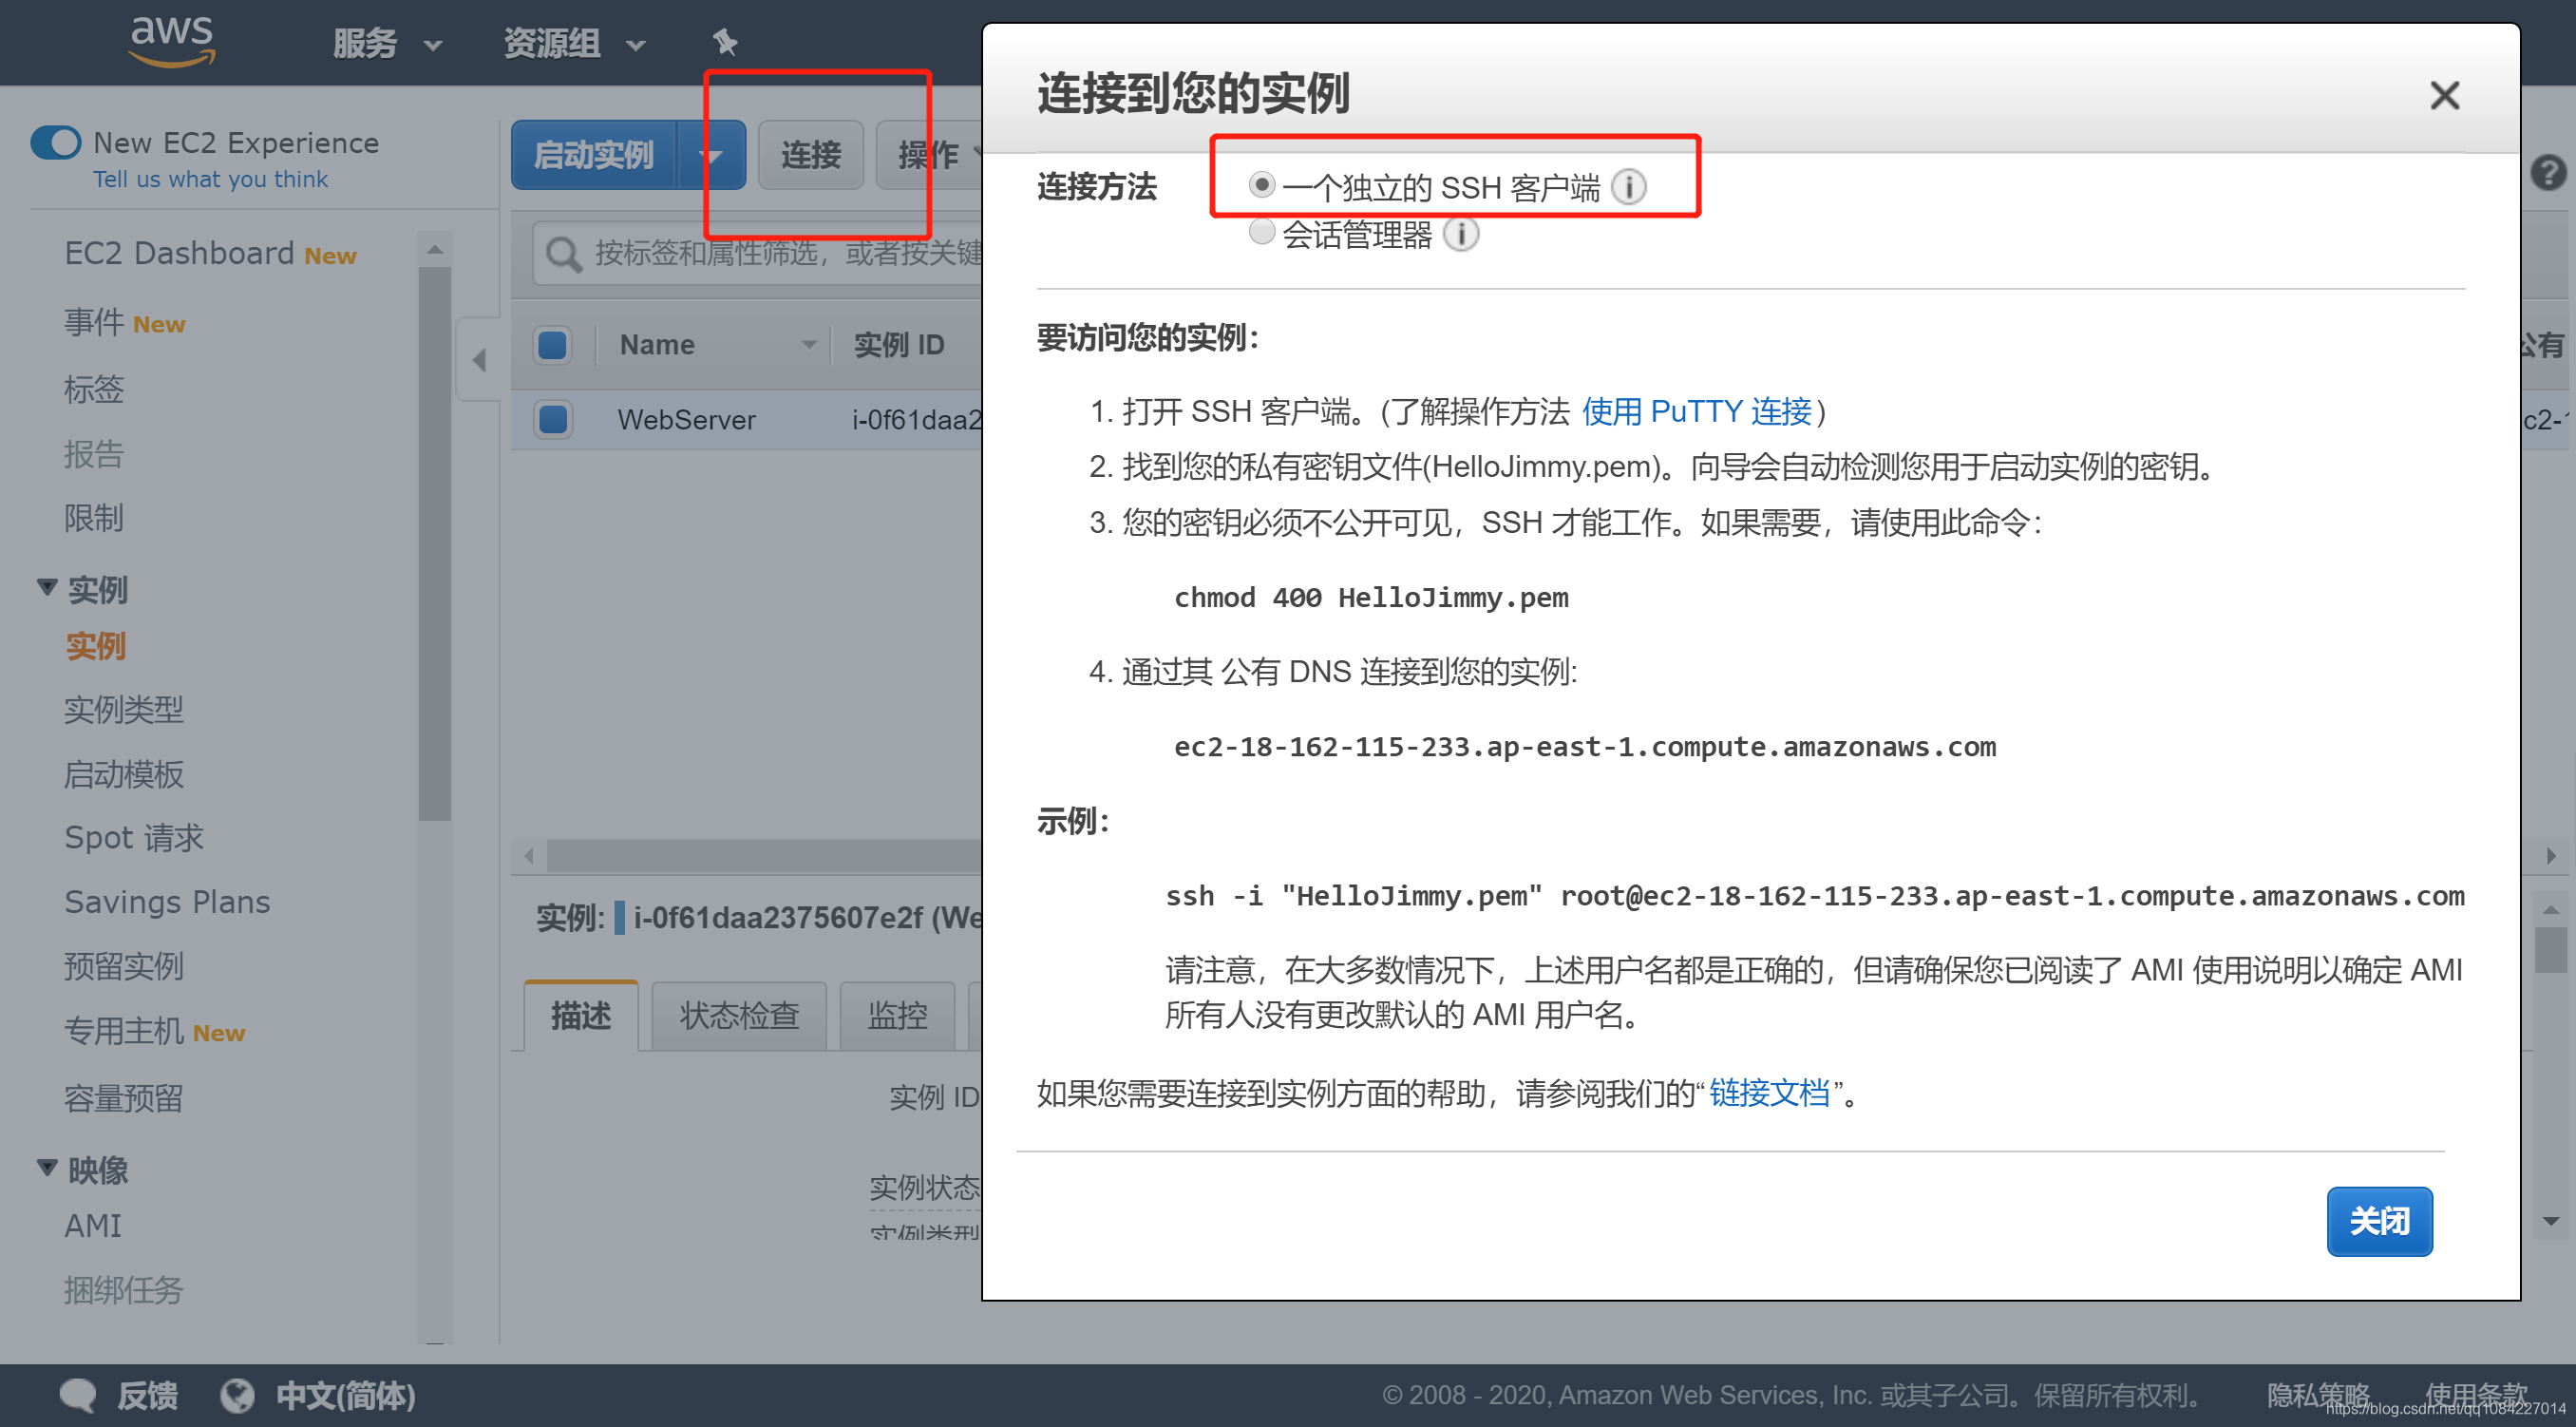The image size is (2576, 1427).
Task: Click the globe language icon 中文(简体)
Action: (x=238, y=1395)
